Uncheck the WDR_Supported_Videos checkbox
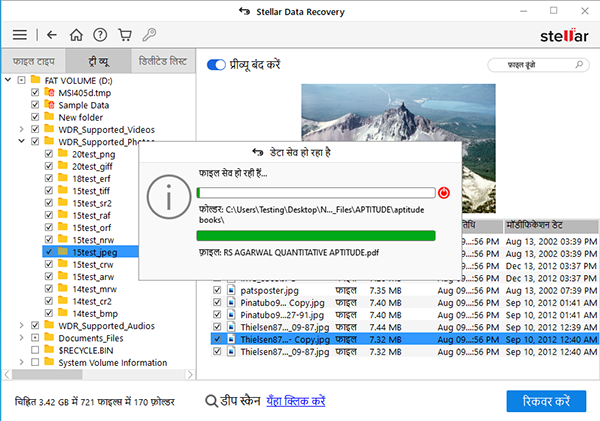Screen dimensions: 600x421 (x=35, y=129)
